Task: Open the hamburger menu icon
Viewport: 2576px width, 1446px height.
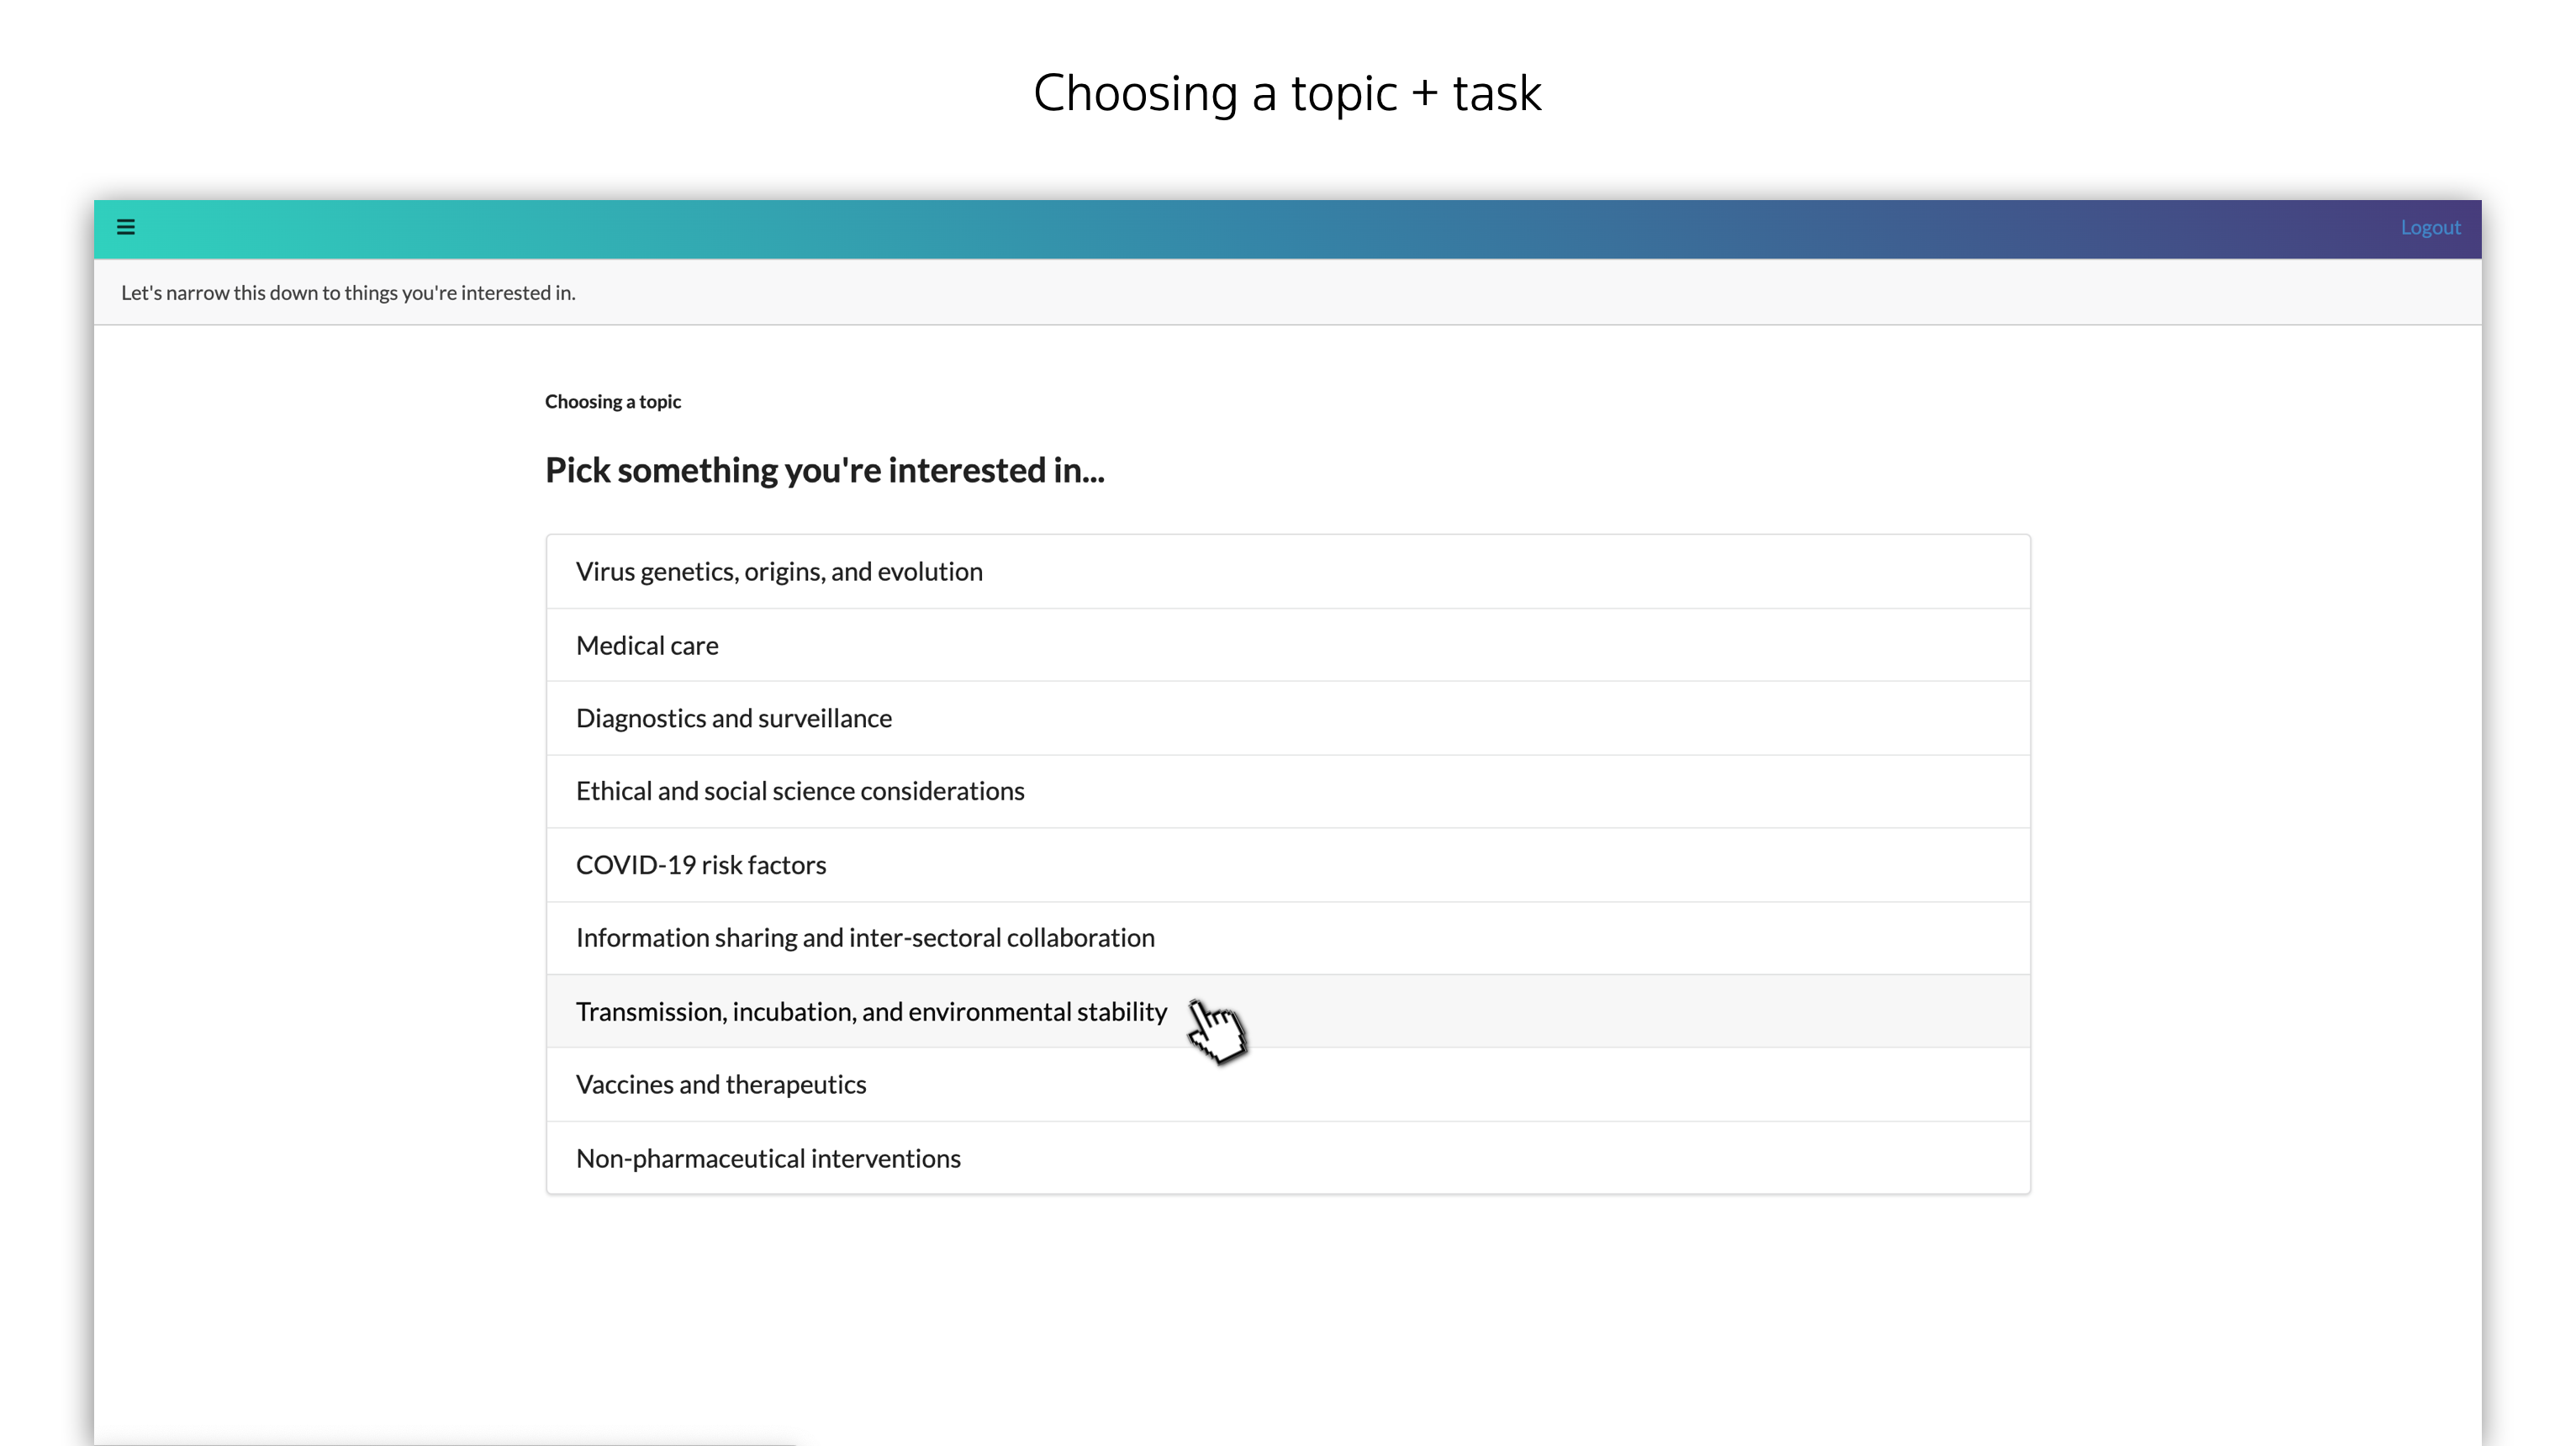Action: click(x=126, y=228)
